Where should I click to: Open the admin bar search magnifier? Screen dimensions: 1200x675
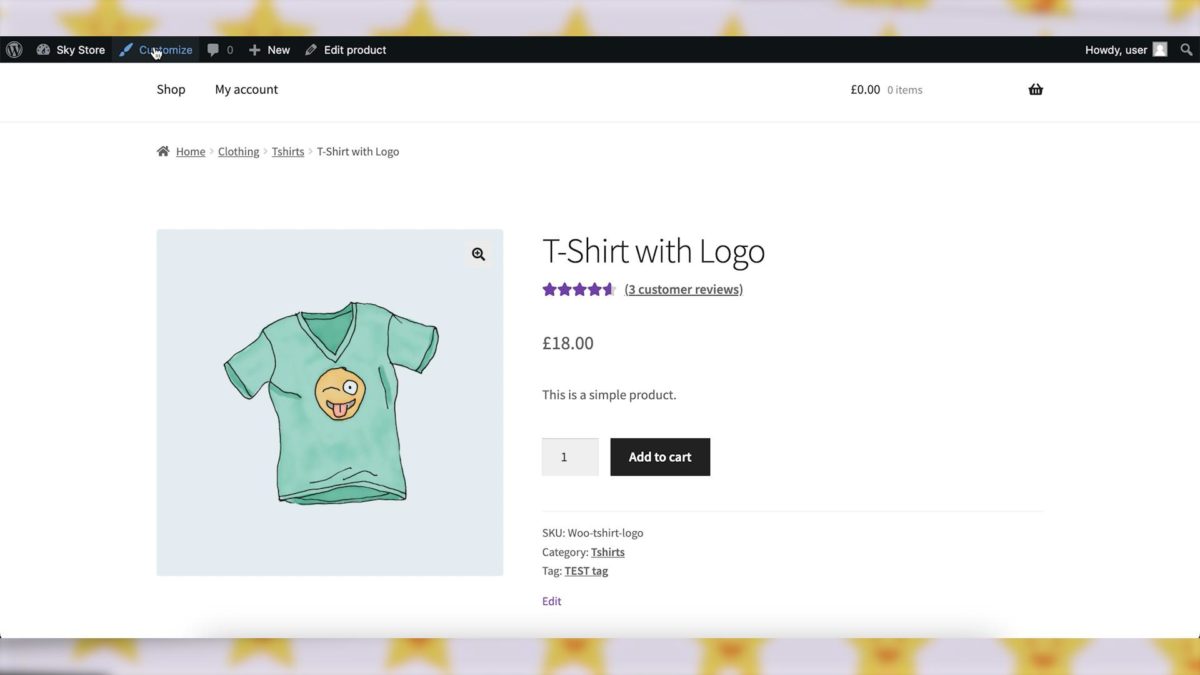pos(1186,49)
